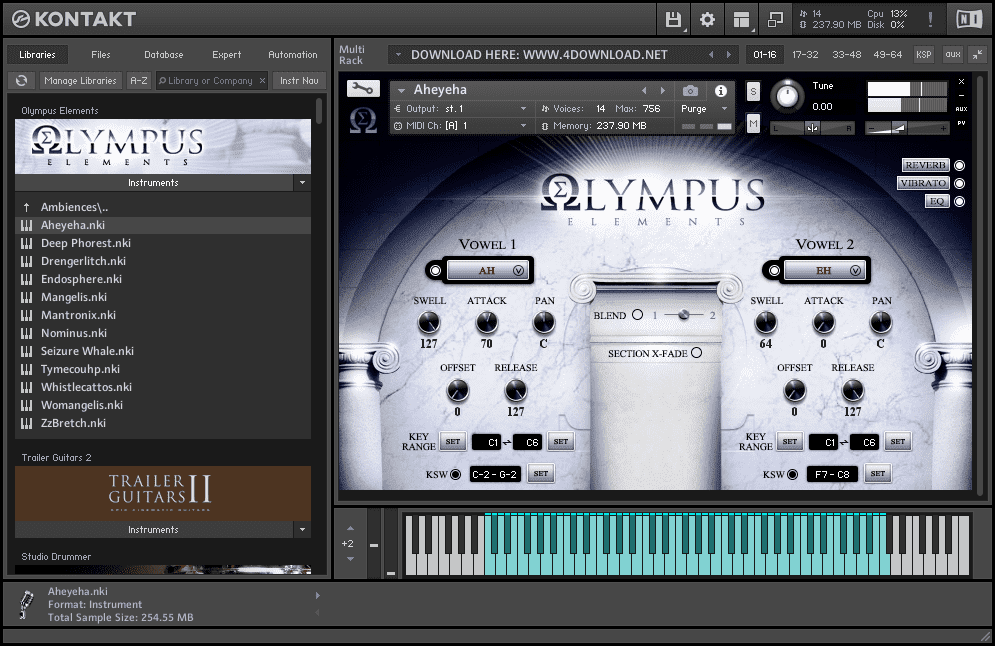Click Trailer Guitars II library banner
Viewport: 995px width, 646px height.
click(162, 494)
